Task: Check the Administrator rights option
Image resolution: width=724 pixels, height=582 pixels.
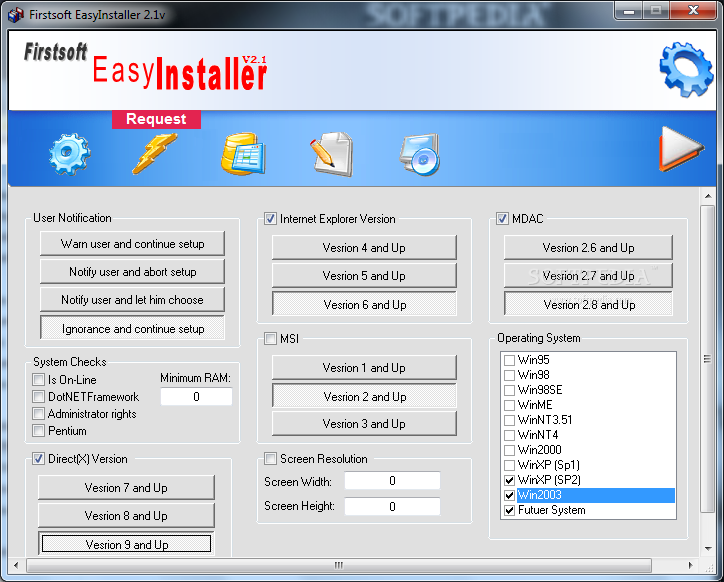Action: point(39,413)
